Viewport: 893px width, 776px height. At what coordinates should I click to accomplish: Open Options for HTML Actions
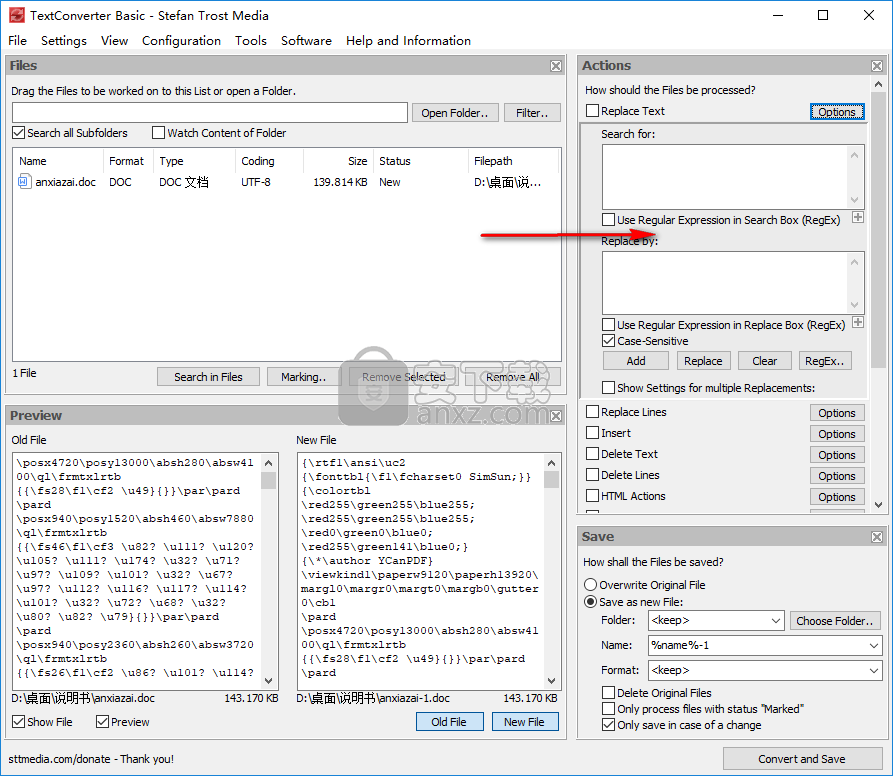tap(837, 497)
